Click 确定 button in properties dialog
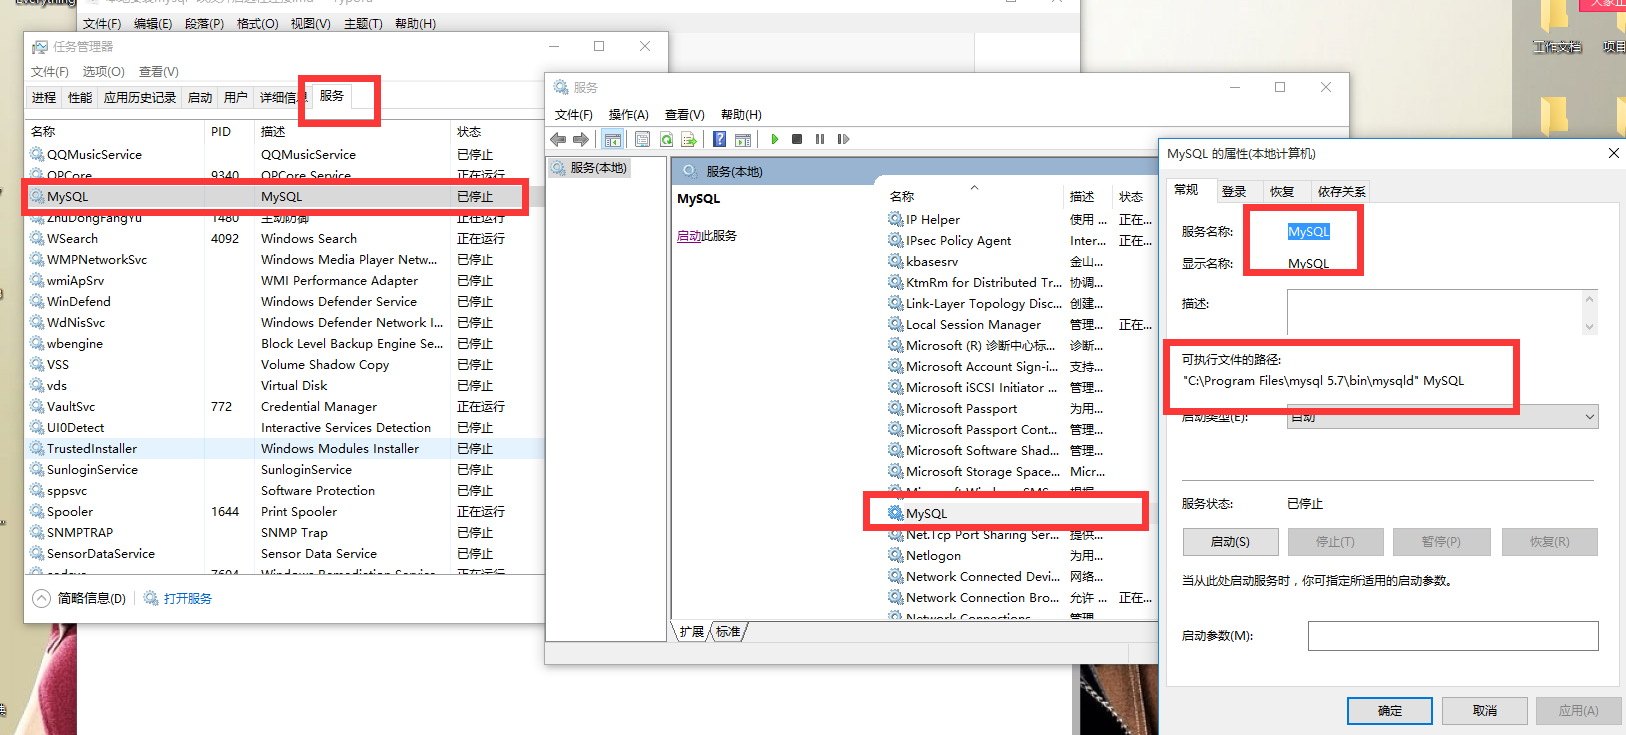 click(x=1389, y=711)
